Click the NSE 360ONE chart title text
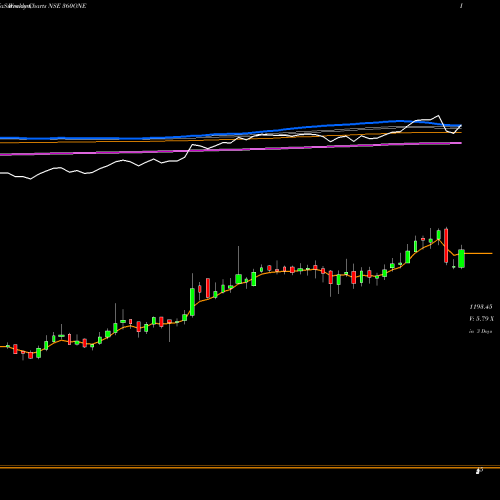This screenshot has width=500, height=500. [x=43, y=6]
